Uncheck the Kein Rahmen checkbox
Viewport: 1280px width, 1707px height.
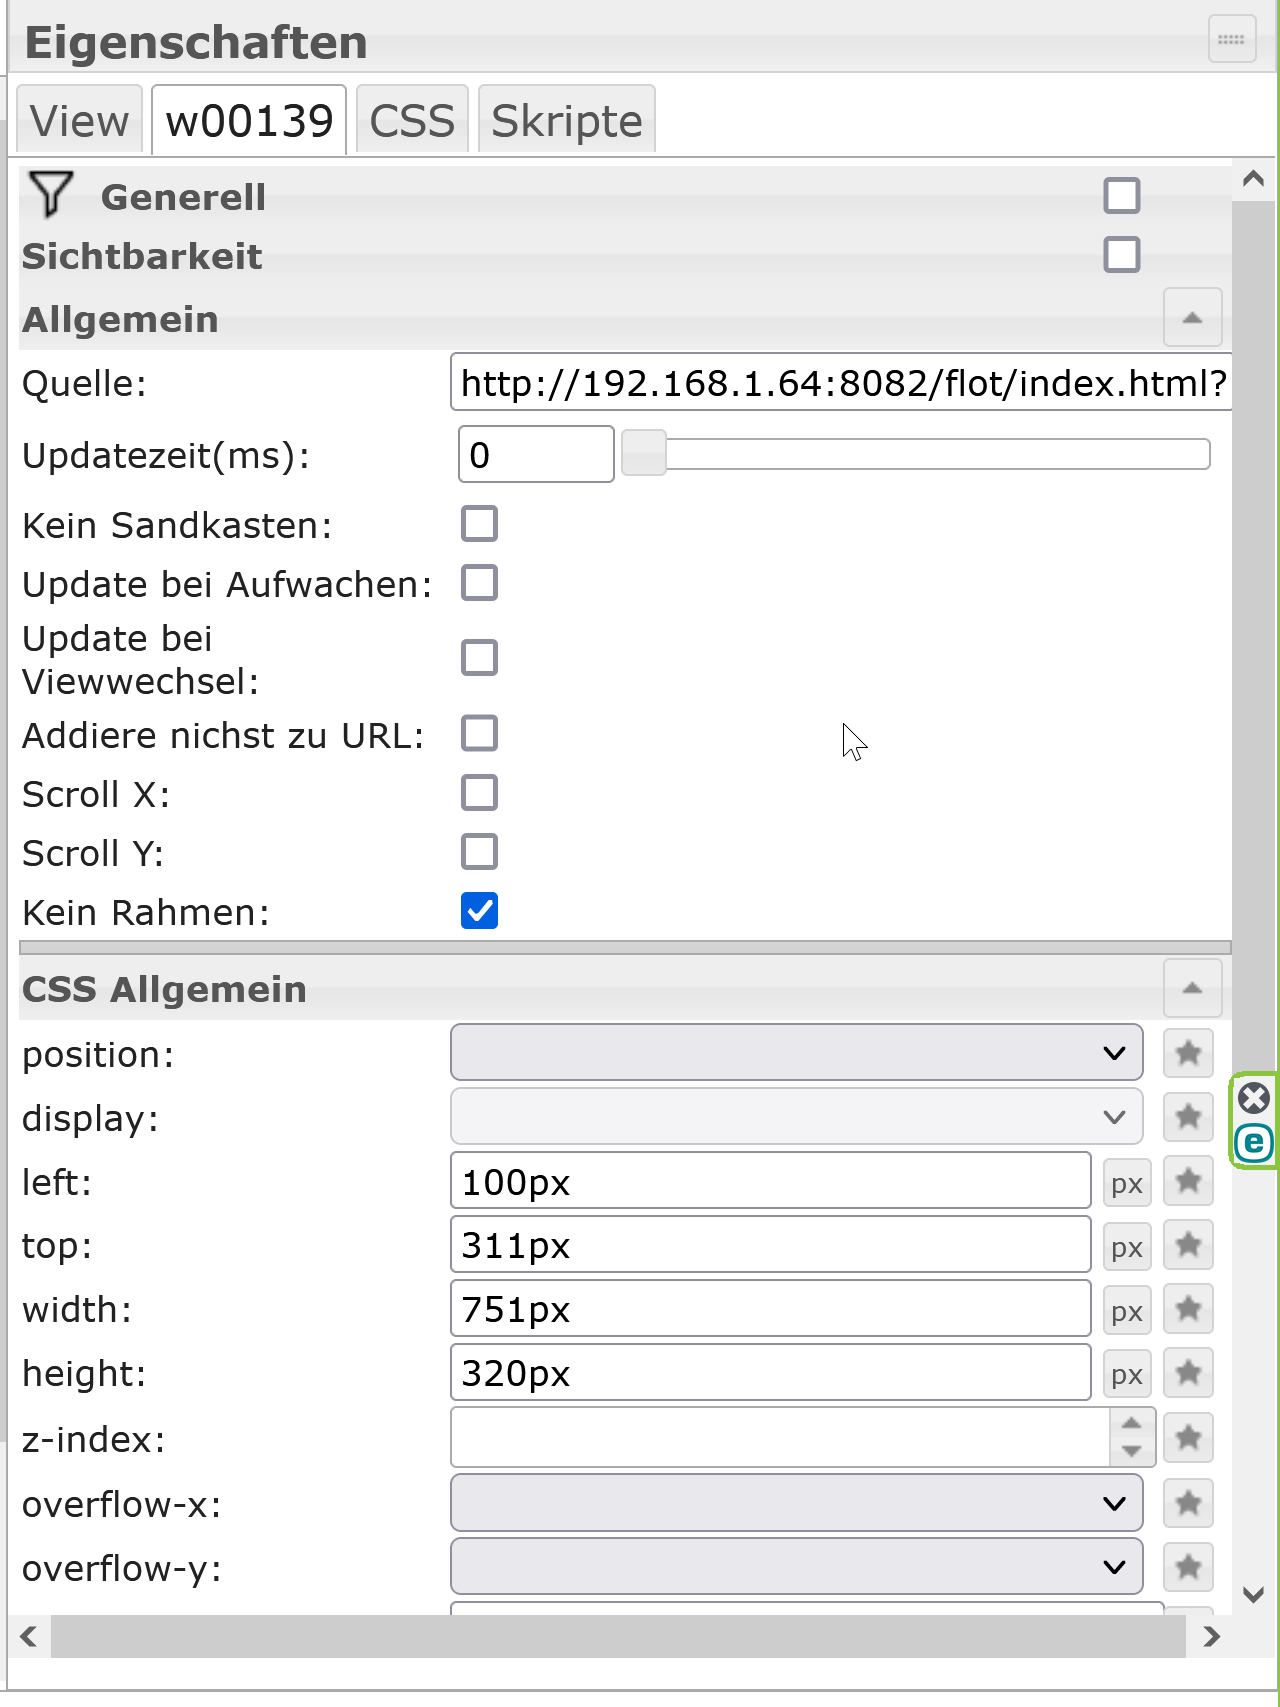pos(480,911)
